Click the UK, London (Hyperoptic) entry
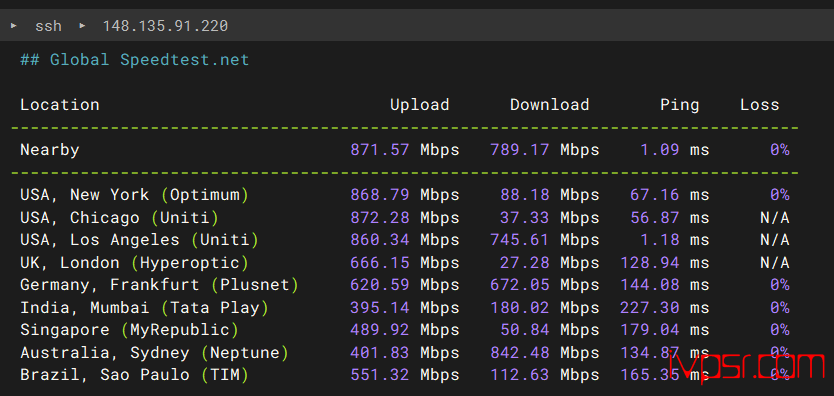 pyautogui.click(x=135, y=263)
